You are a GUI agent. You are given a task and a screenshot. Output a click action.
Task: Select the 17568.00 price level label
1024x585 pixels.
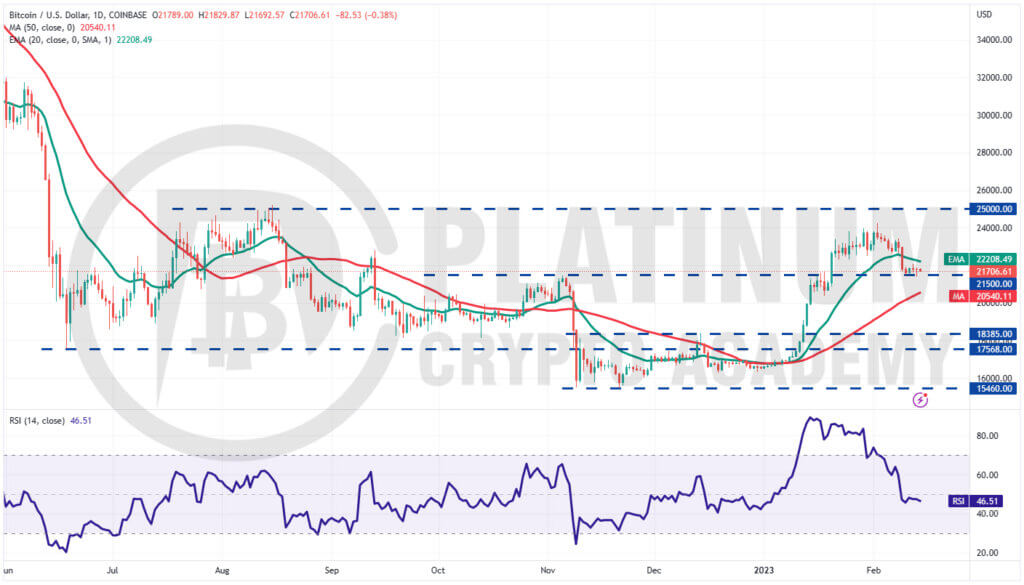(993, 349)
